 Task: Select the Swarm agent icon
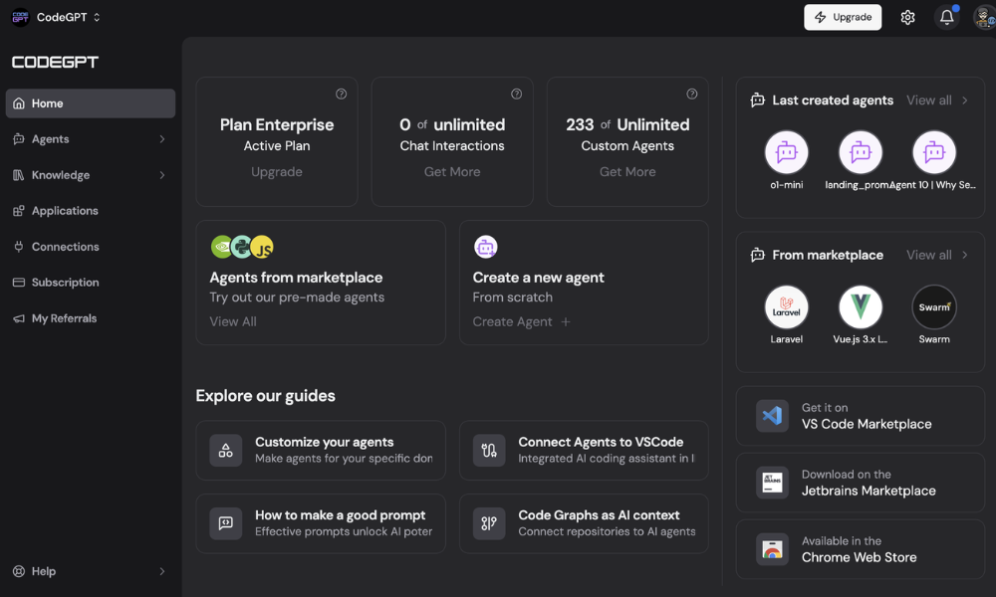point(933,307)
